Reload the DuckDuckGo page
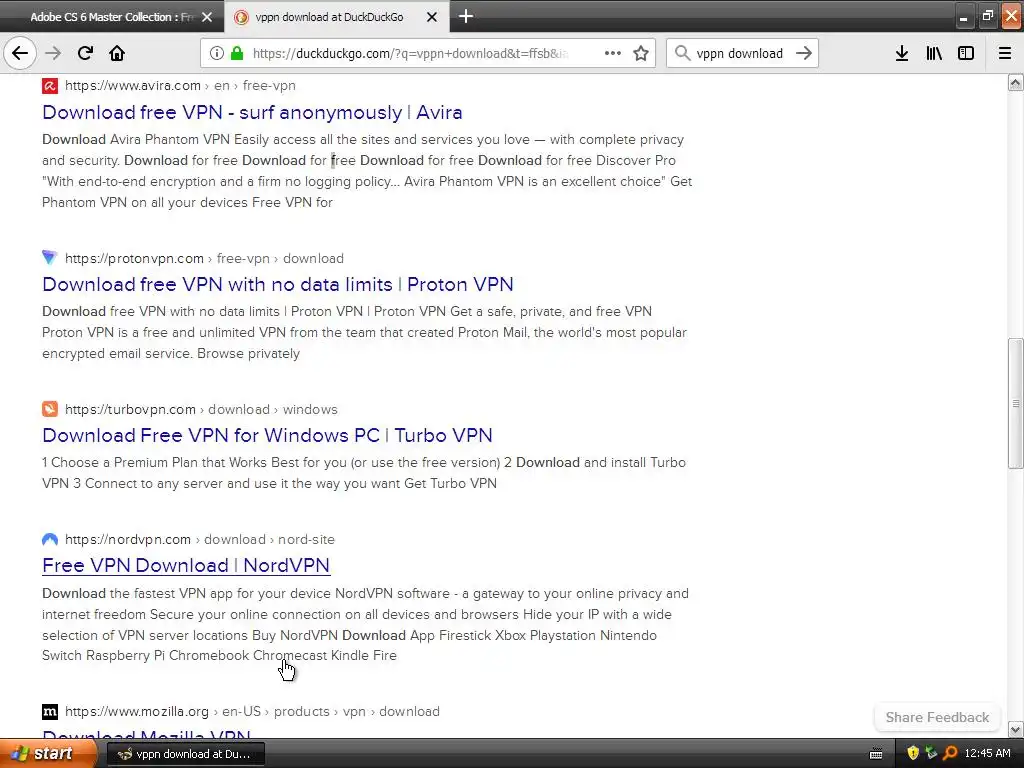 tap(85, 53)
